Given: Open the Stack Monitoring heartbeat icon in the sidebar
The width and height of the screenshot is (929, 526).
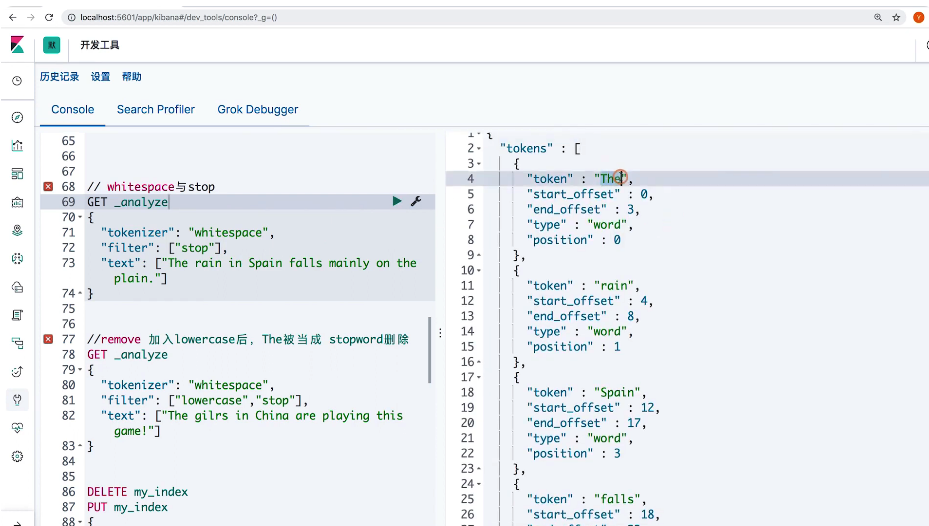Looking at the screenshot, I should coord(17,427).
